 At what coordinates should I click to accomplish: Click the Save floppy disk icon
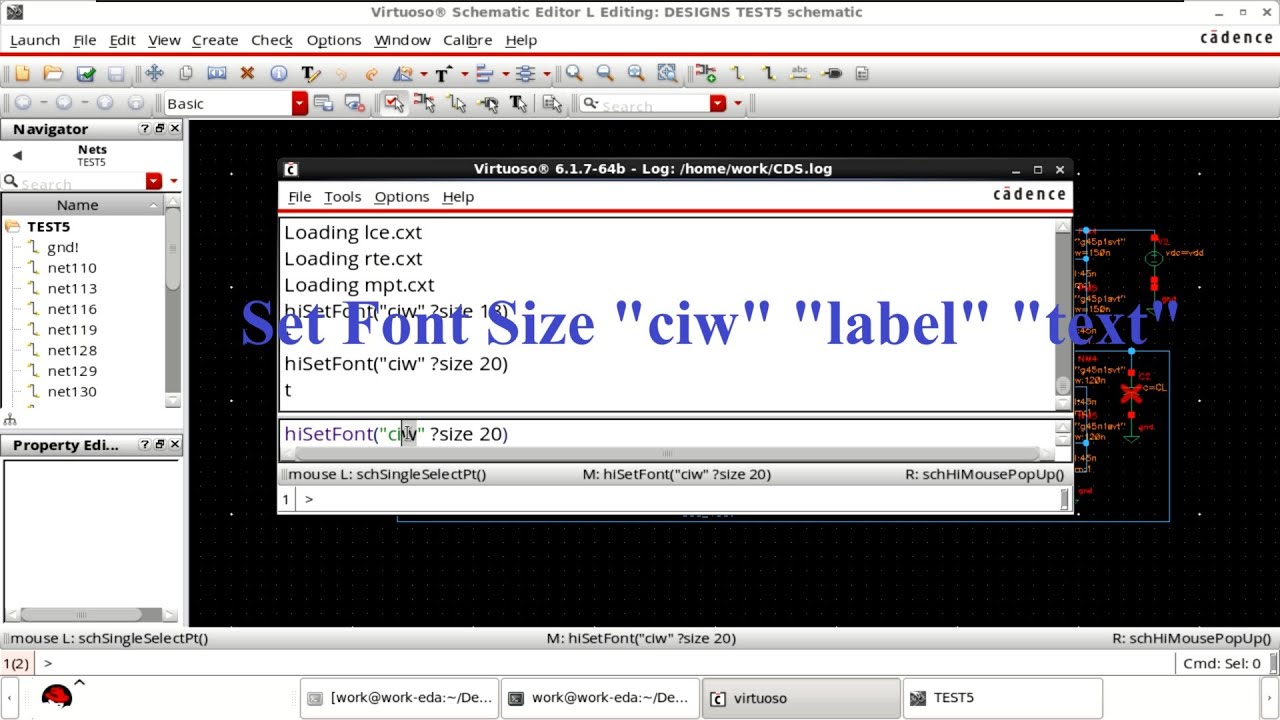[116, 73]
